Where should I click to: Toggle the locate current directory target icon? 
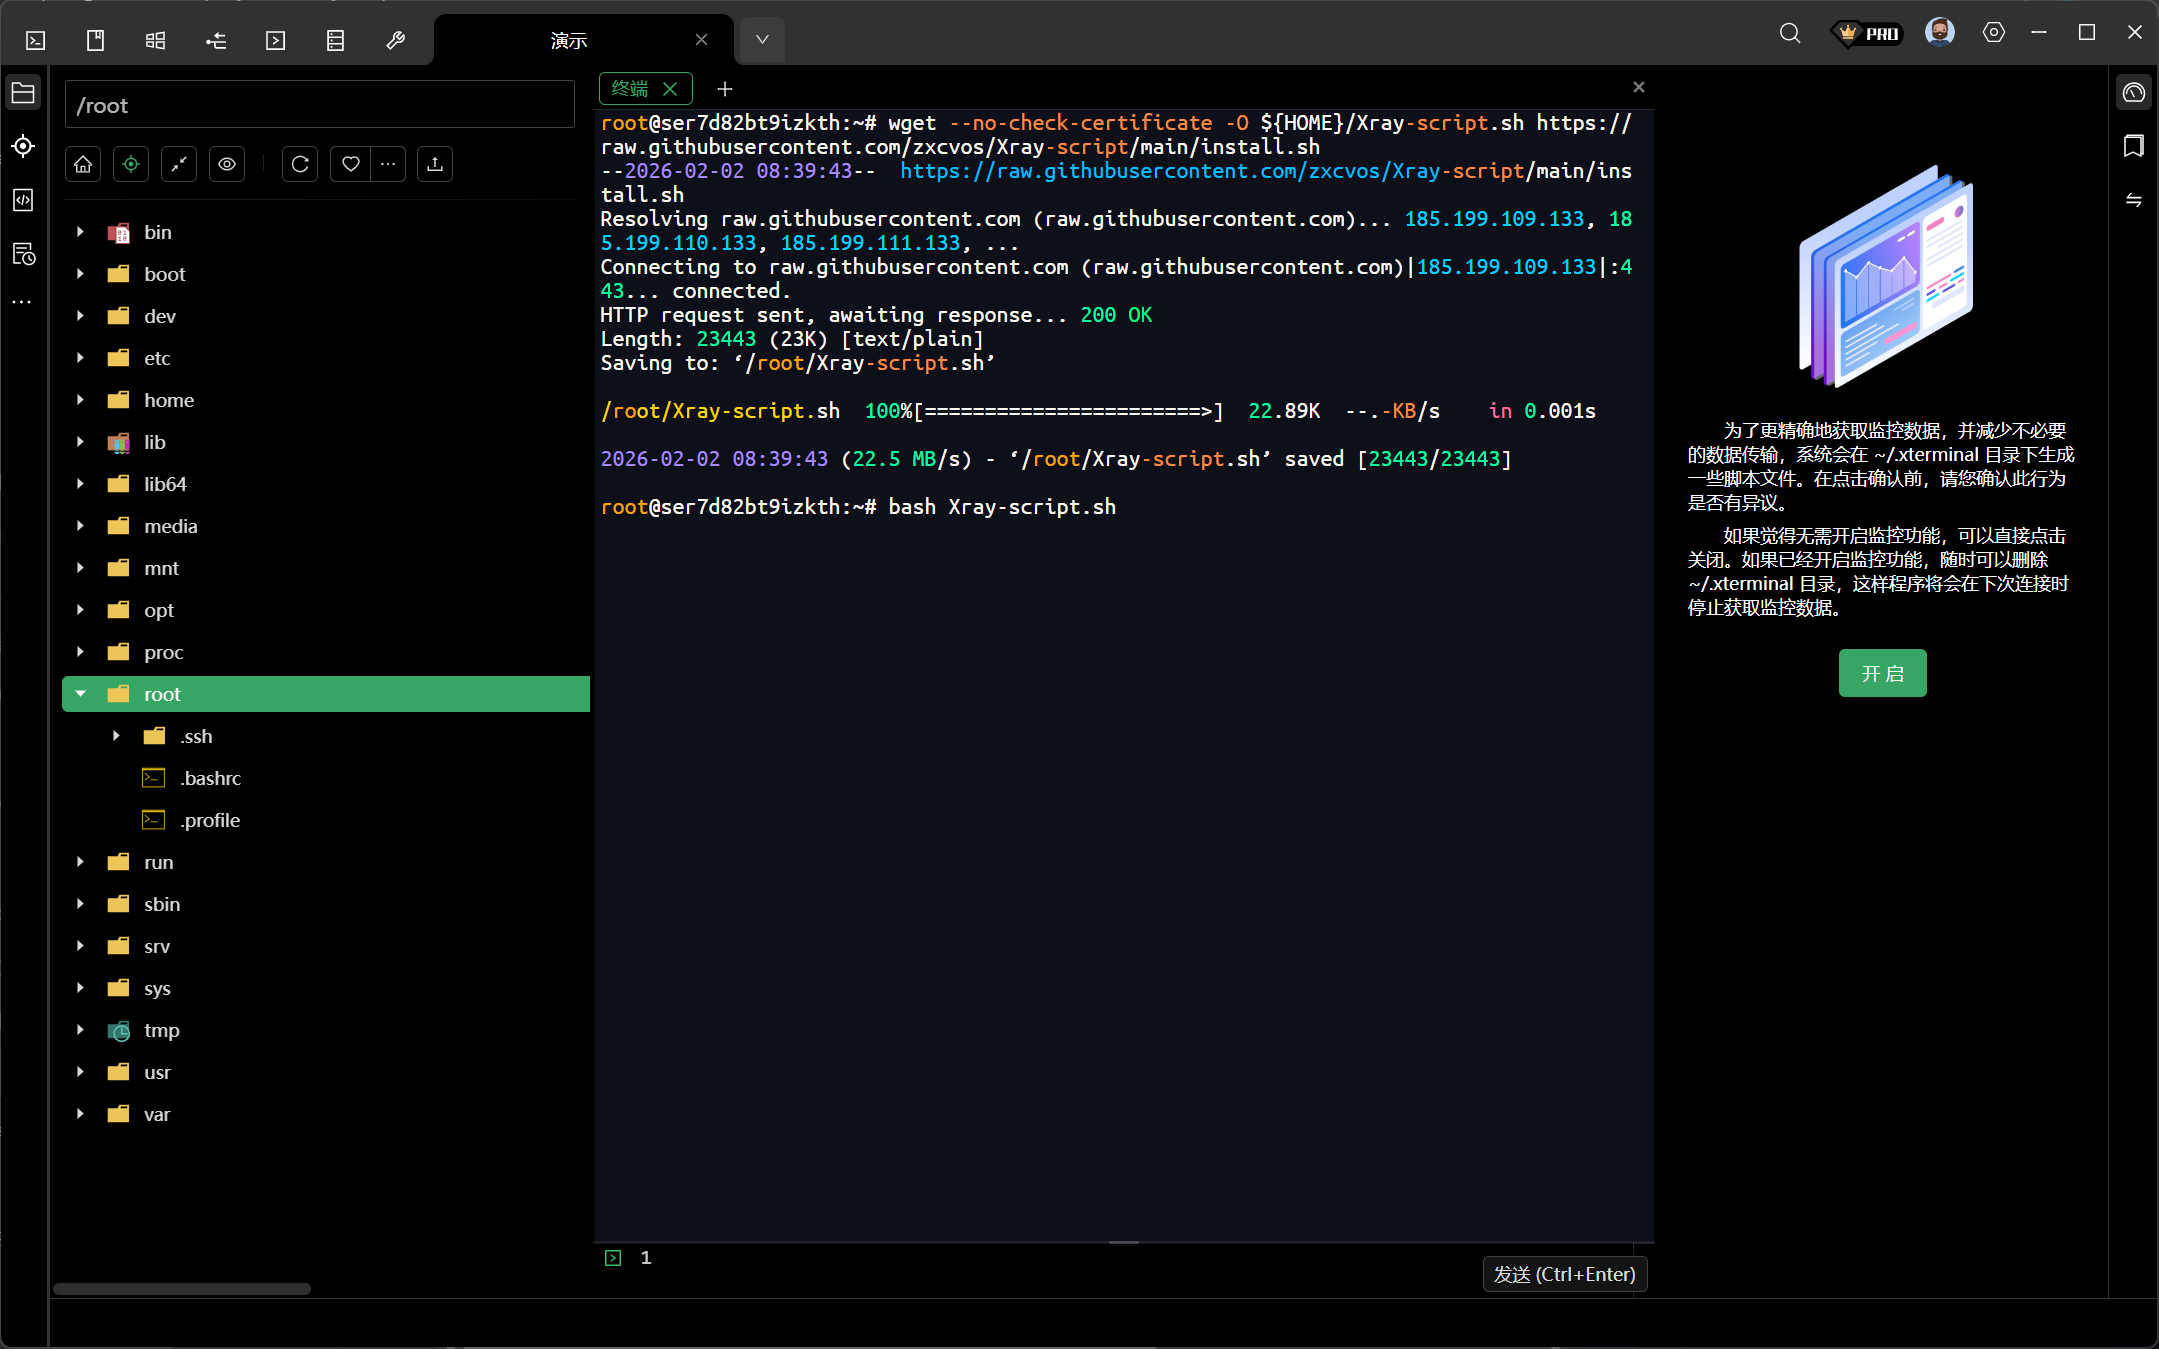coord(131,164)
